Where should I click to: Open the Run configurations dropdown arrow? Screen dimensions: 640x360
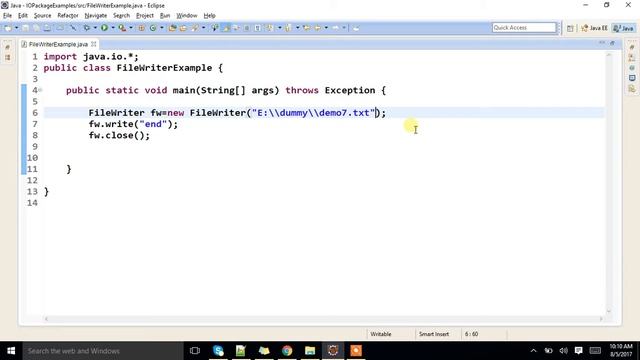click(x=113, y=28)
